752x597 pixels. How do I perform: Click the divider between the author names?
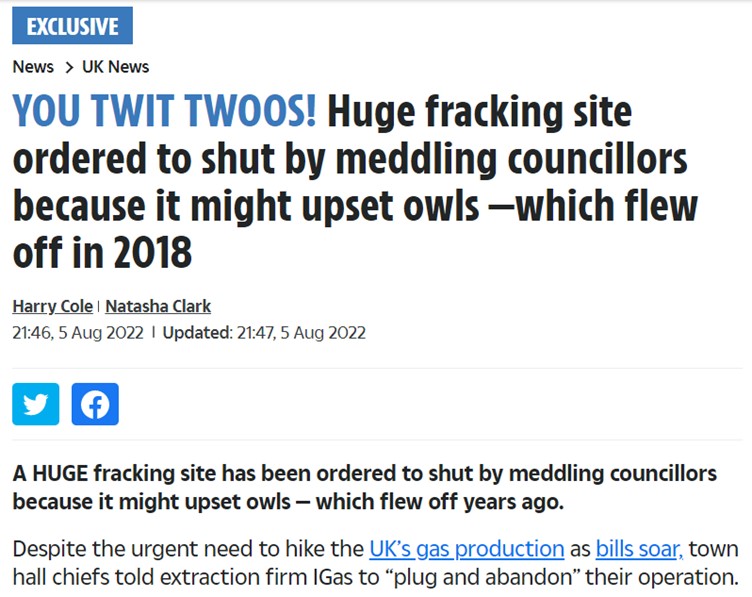pos(98,306)
